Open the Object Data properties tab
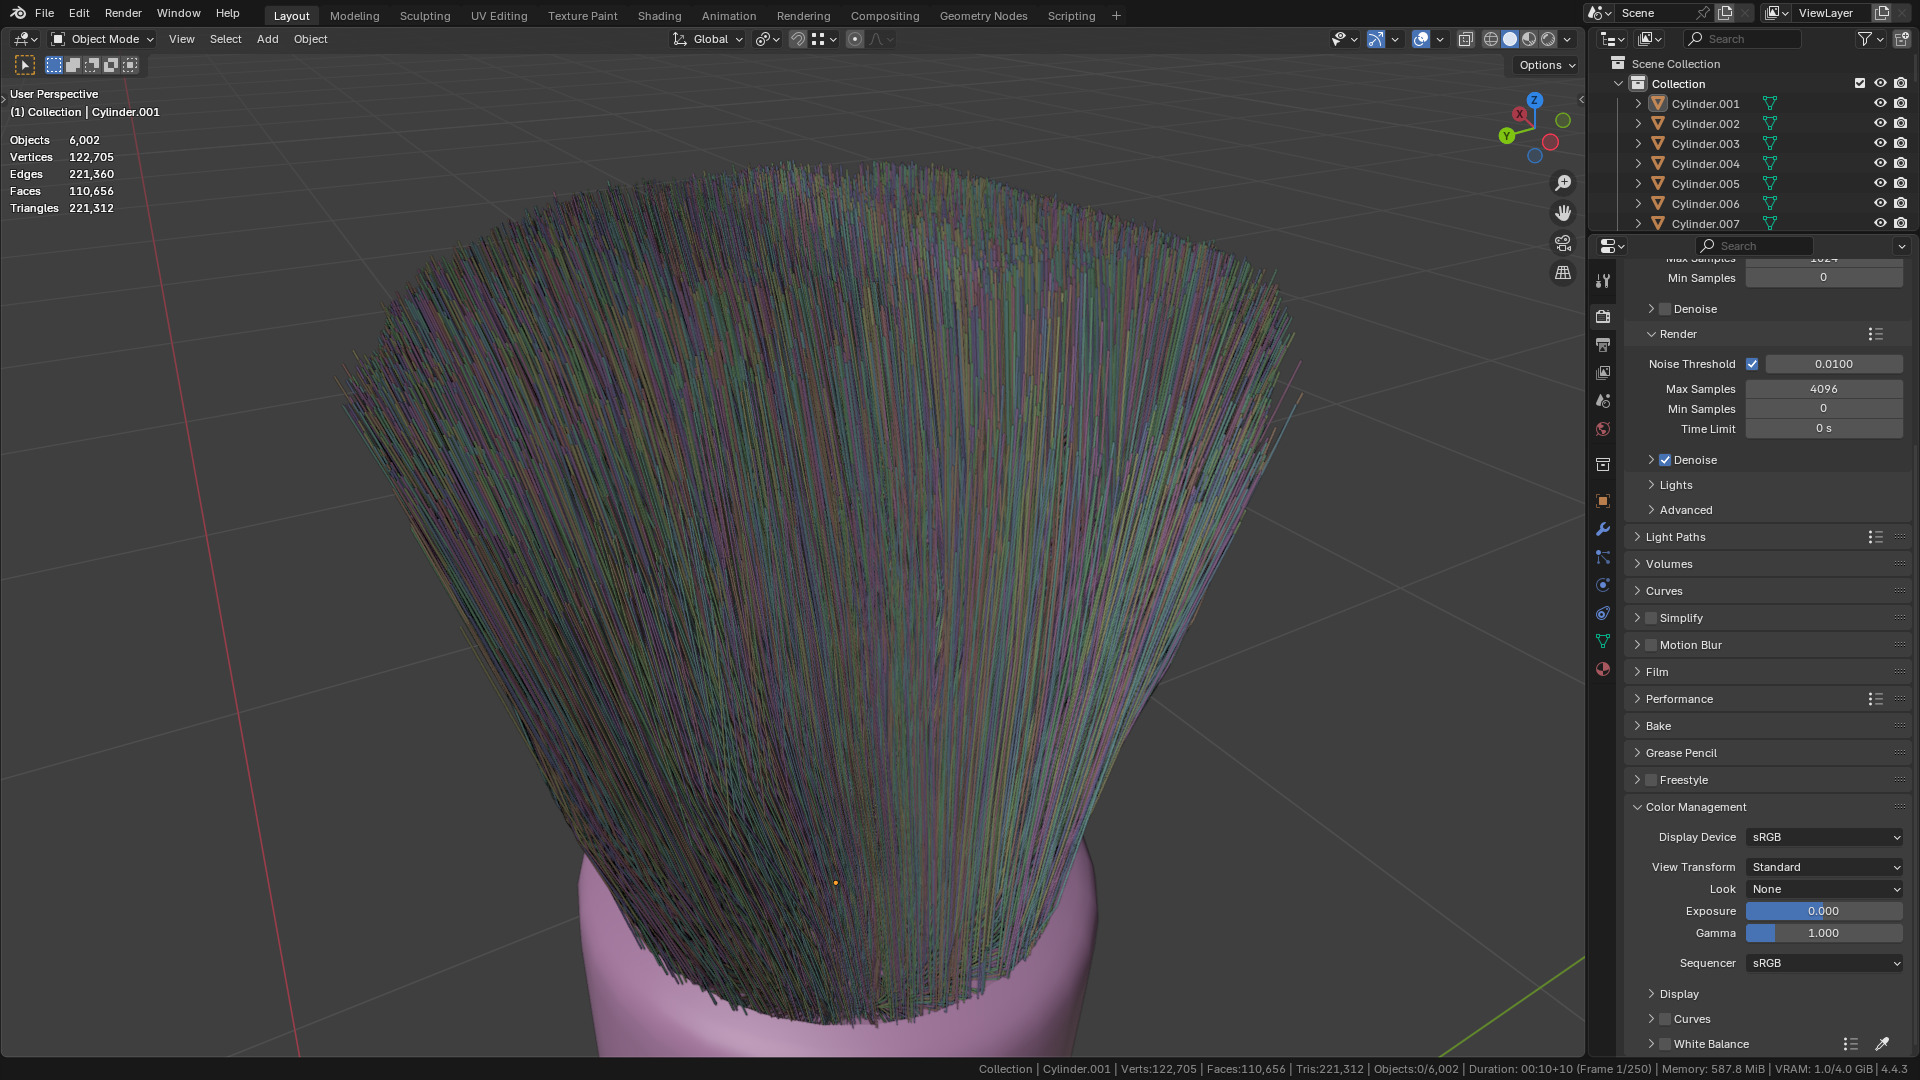1920x1080 pixels. 1603,641
